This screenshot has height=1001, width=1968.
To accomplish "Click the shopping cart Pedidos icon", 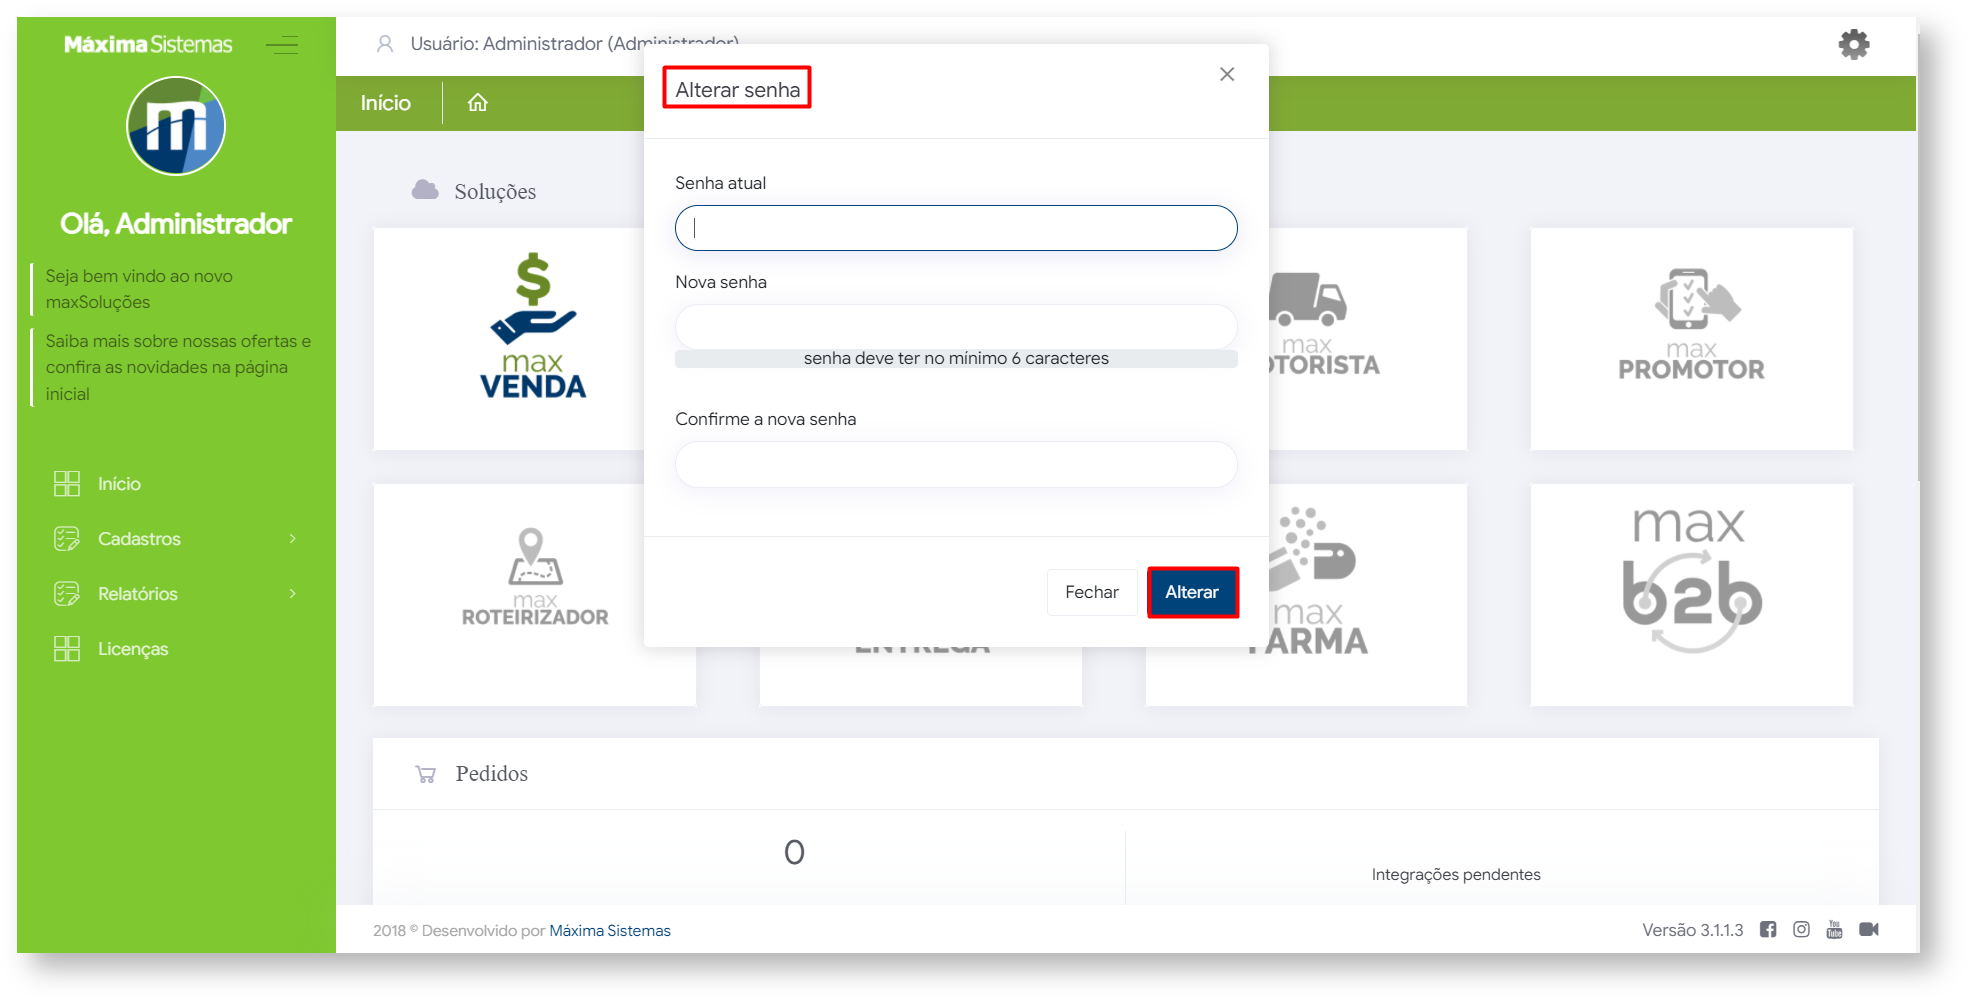I will coord(426,774).
